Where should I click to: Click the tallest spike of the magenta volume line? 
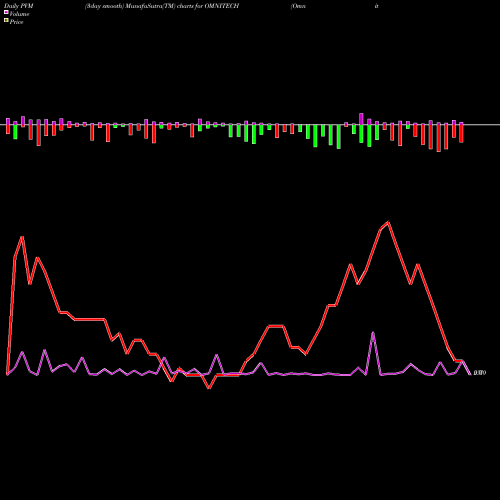click(x=373, y=333)
